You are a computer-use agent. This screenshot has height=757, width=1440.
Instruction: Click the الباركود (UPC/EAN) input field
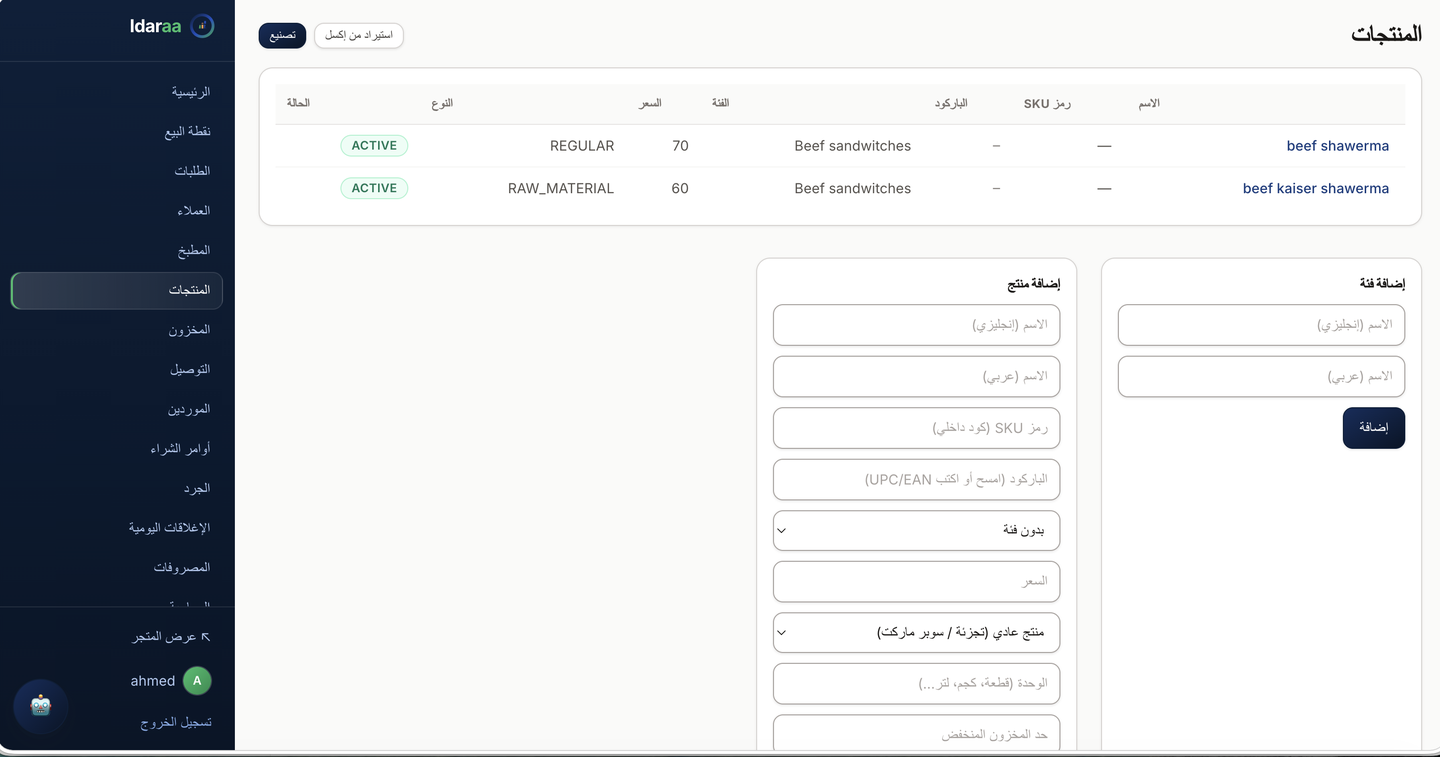pos(916,480)
